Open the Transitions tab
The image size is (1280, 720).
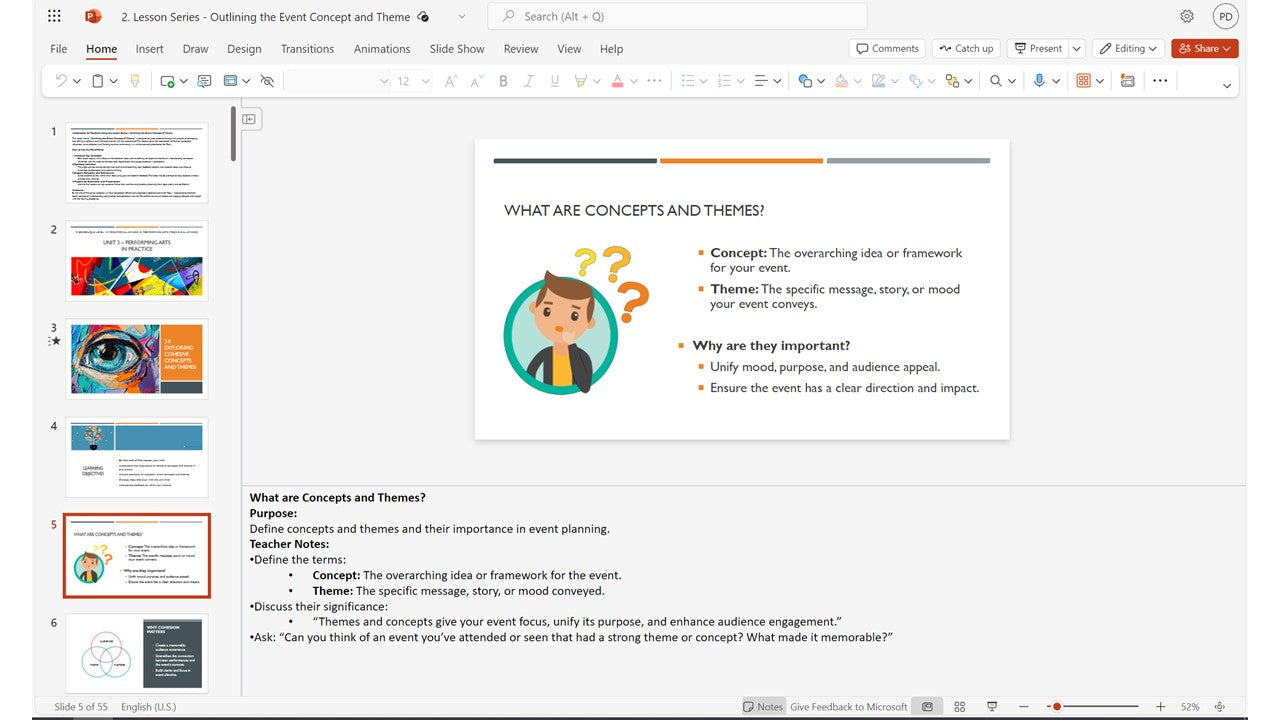pyautogui.click(x=307, y=49)
